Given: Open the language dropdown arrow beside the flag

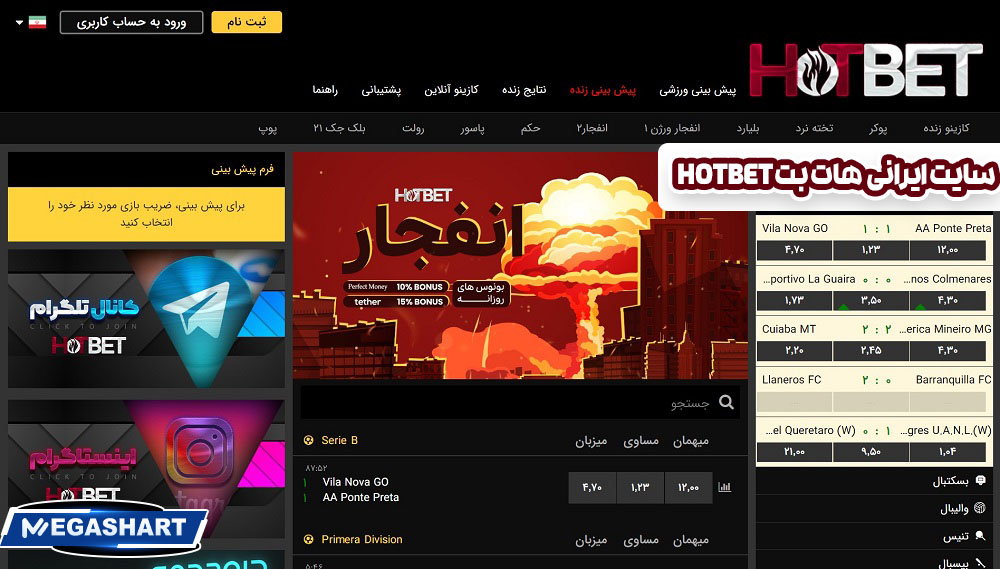Looking at the screenshot, I should click(19, 23).
